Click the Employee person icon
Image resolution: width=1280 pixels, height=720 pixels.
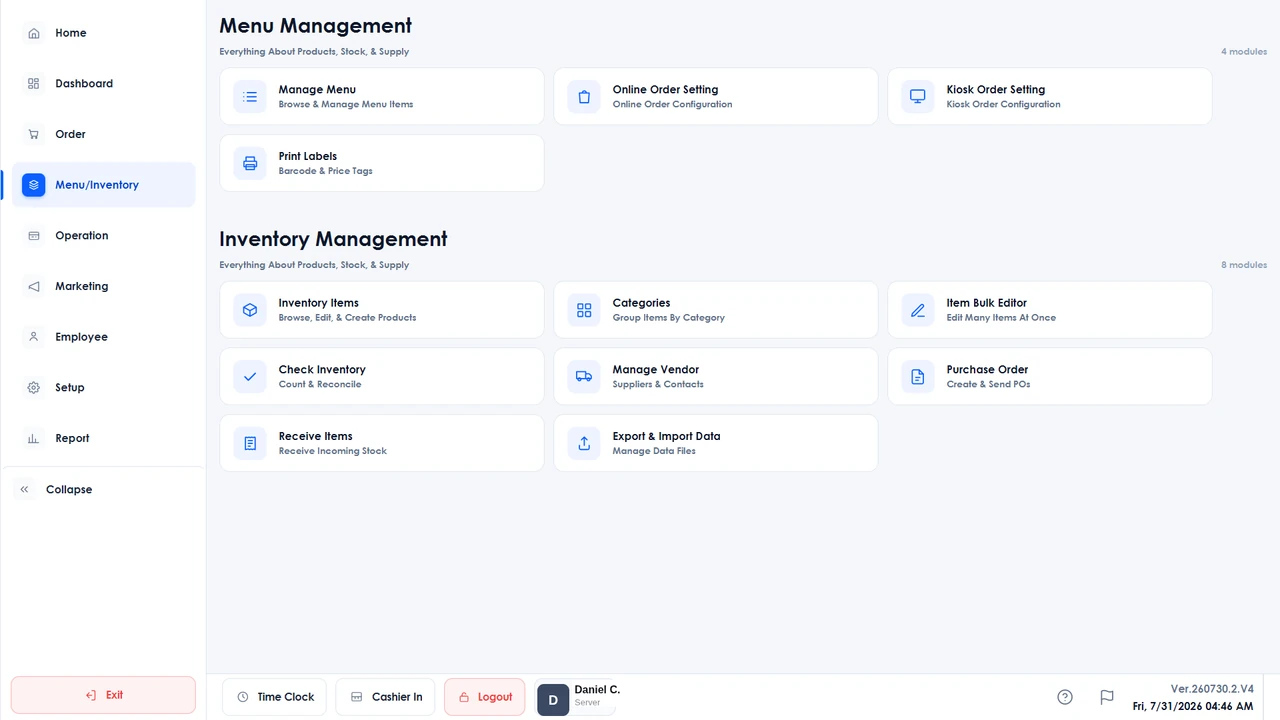pyautogui.click(x=34, y=337)
